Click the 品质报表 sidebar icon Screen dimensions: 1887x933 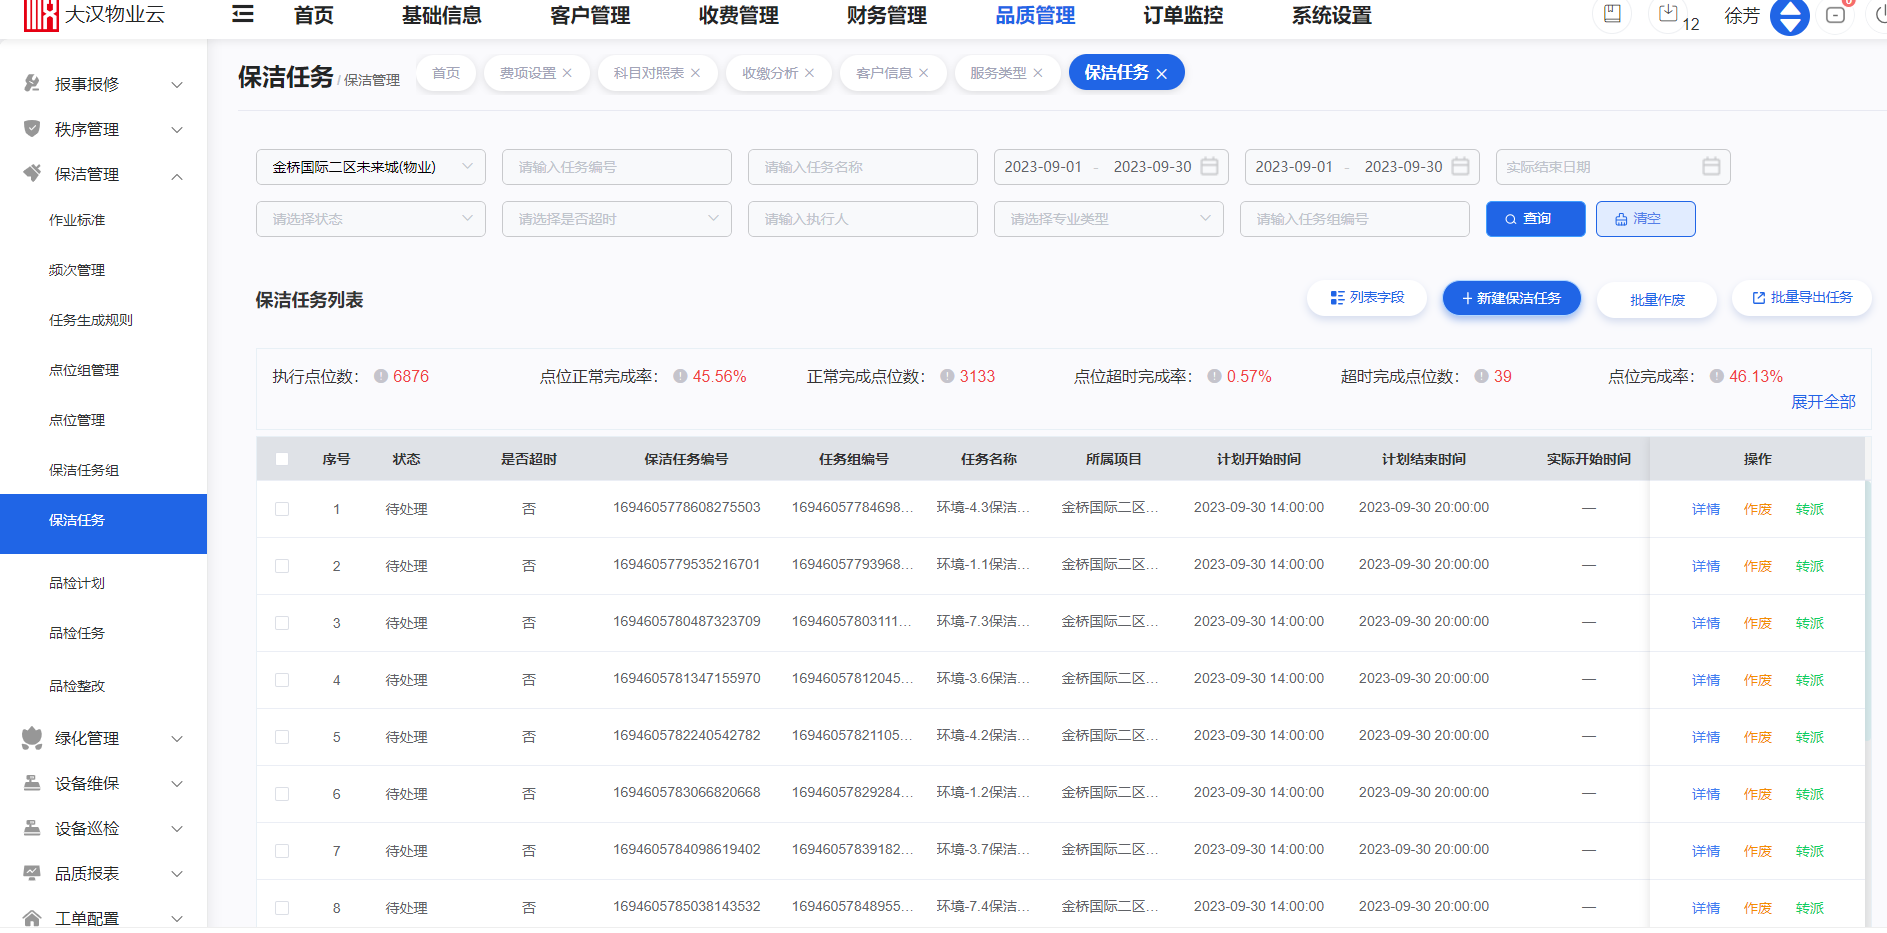[32, 873]
